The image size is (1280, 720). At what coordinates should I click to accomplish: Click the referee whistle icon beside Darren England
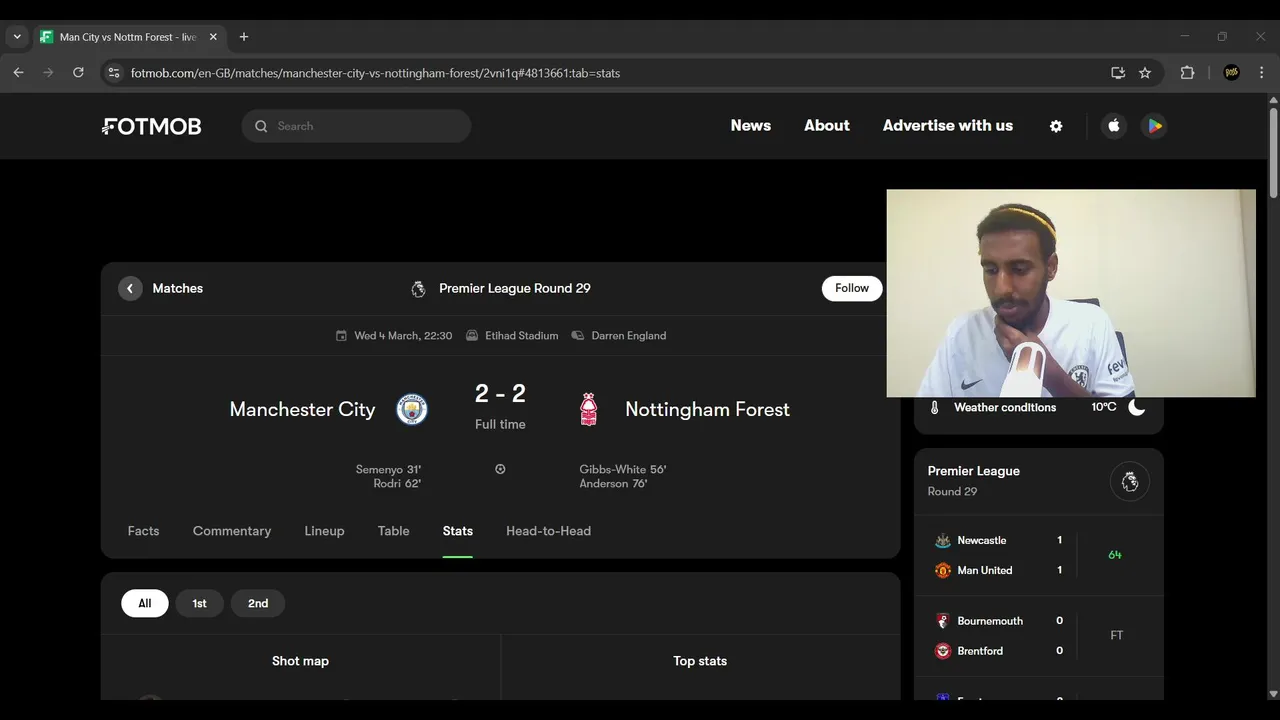[x=578, y=336]
